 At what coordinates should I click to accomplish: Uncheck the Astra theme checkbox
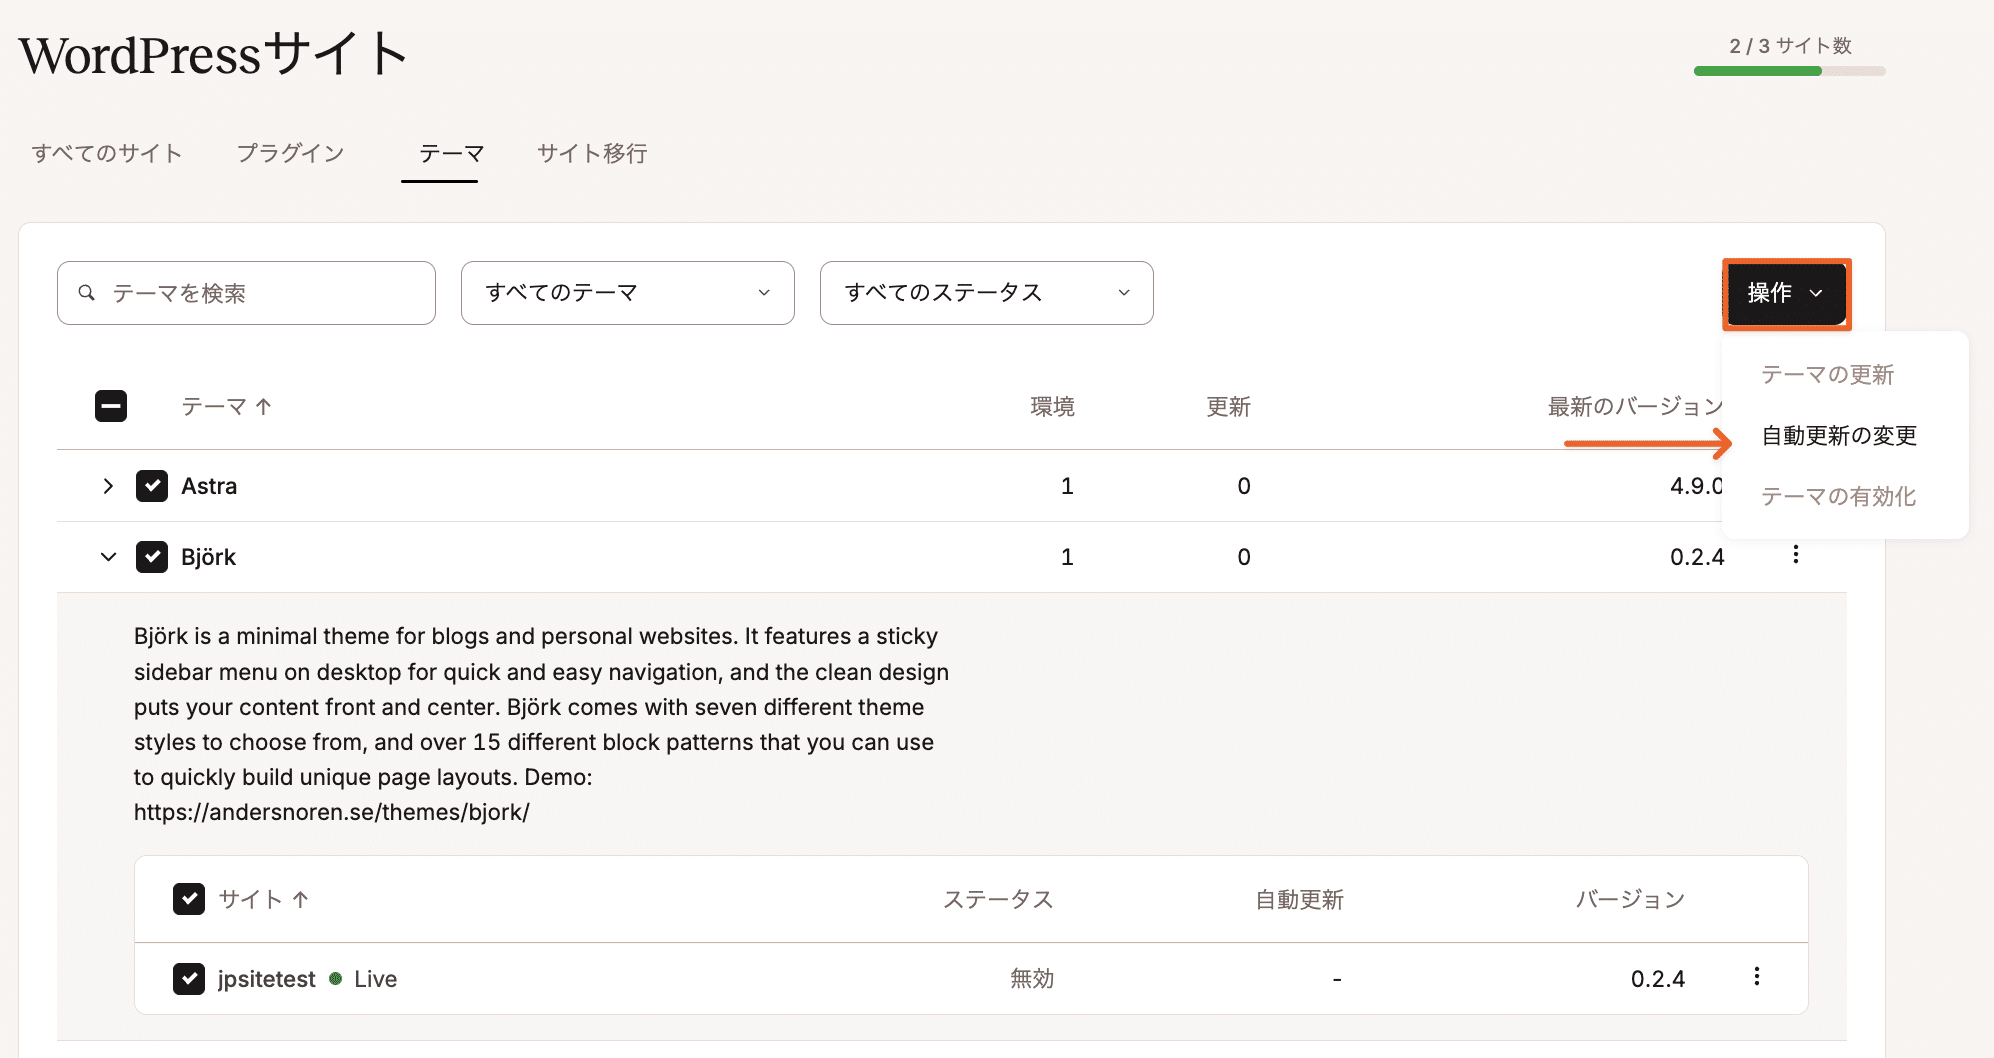[152, 486]
